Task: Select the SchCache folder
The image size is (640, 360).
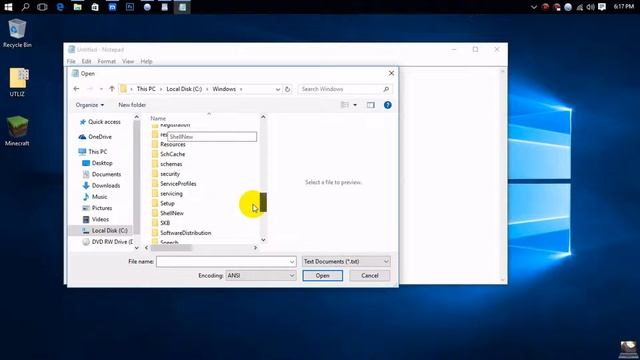Action: coord(168,154)
